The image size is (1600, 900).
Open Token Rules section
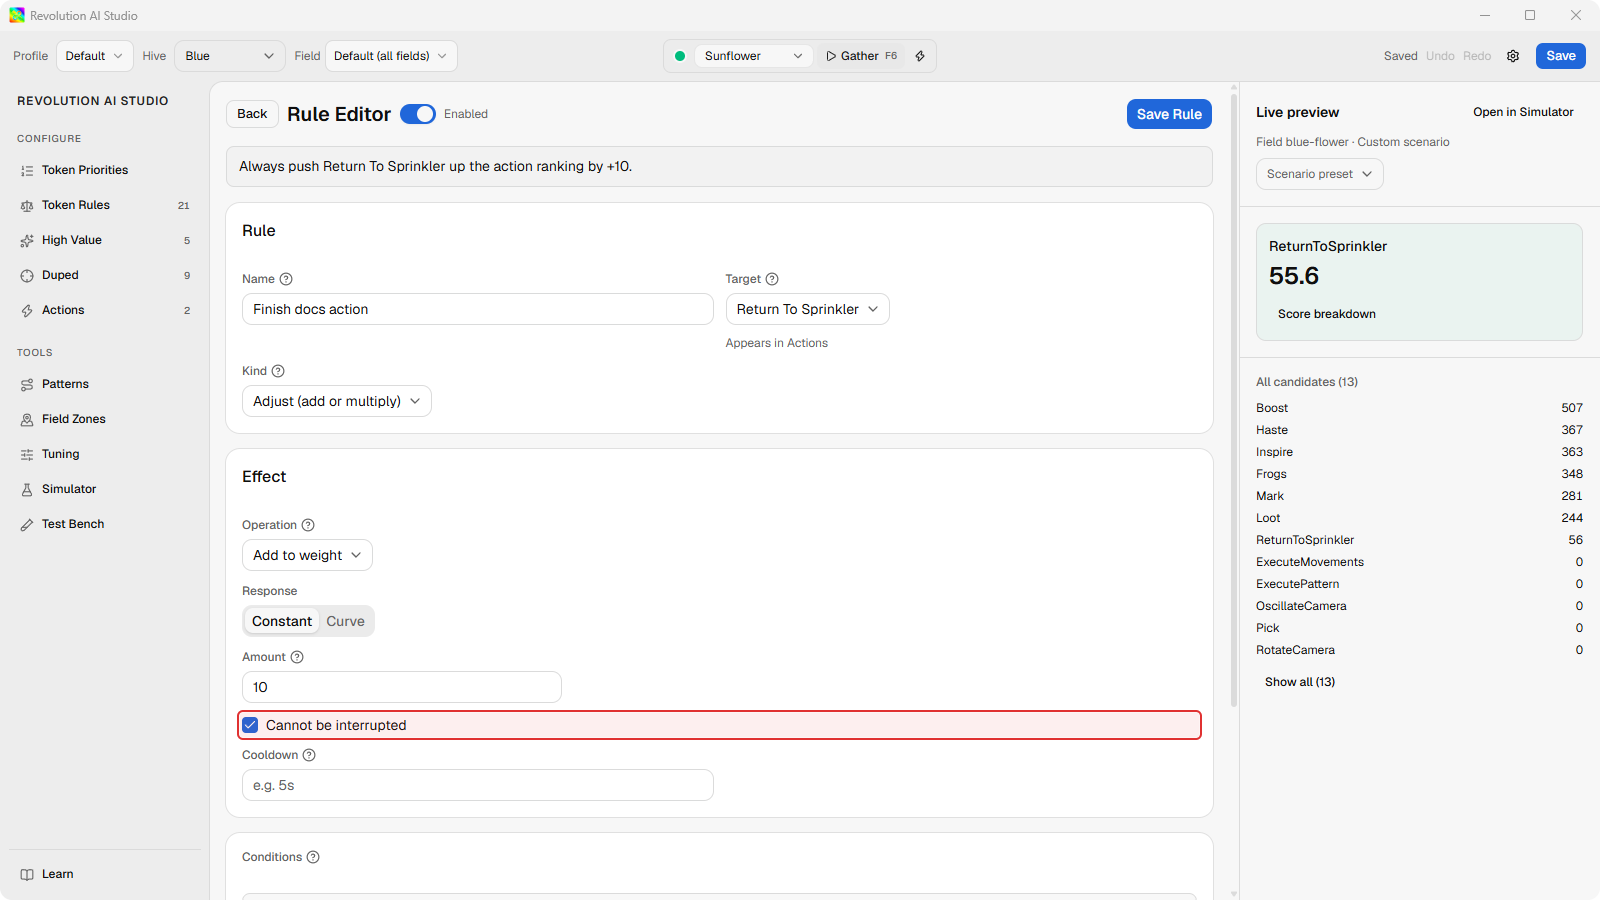(104, 205)
